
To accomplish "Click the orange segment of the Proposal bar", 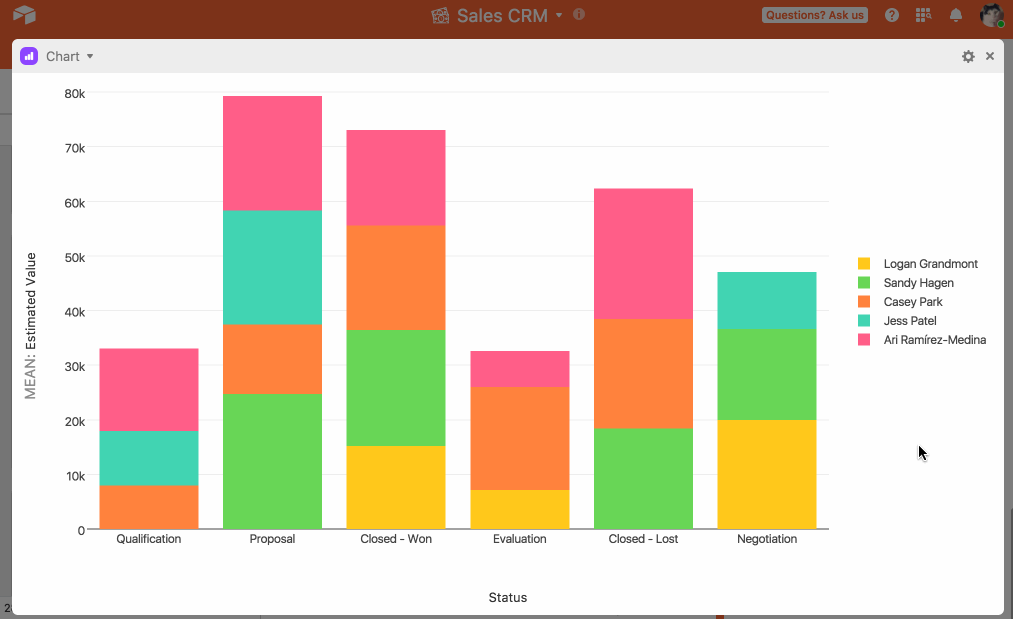I will [272, 359].
